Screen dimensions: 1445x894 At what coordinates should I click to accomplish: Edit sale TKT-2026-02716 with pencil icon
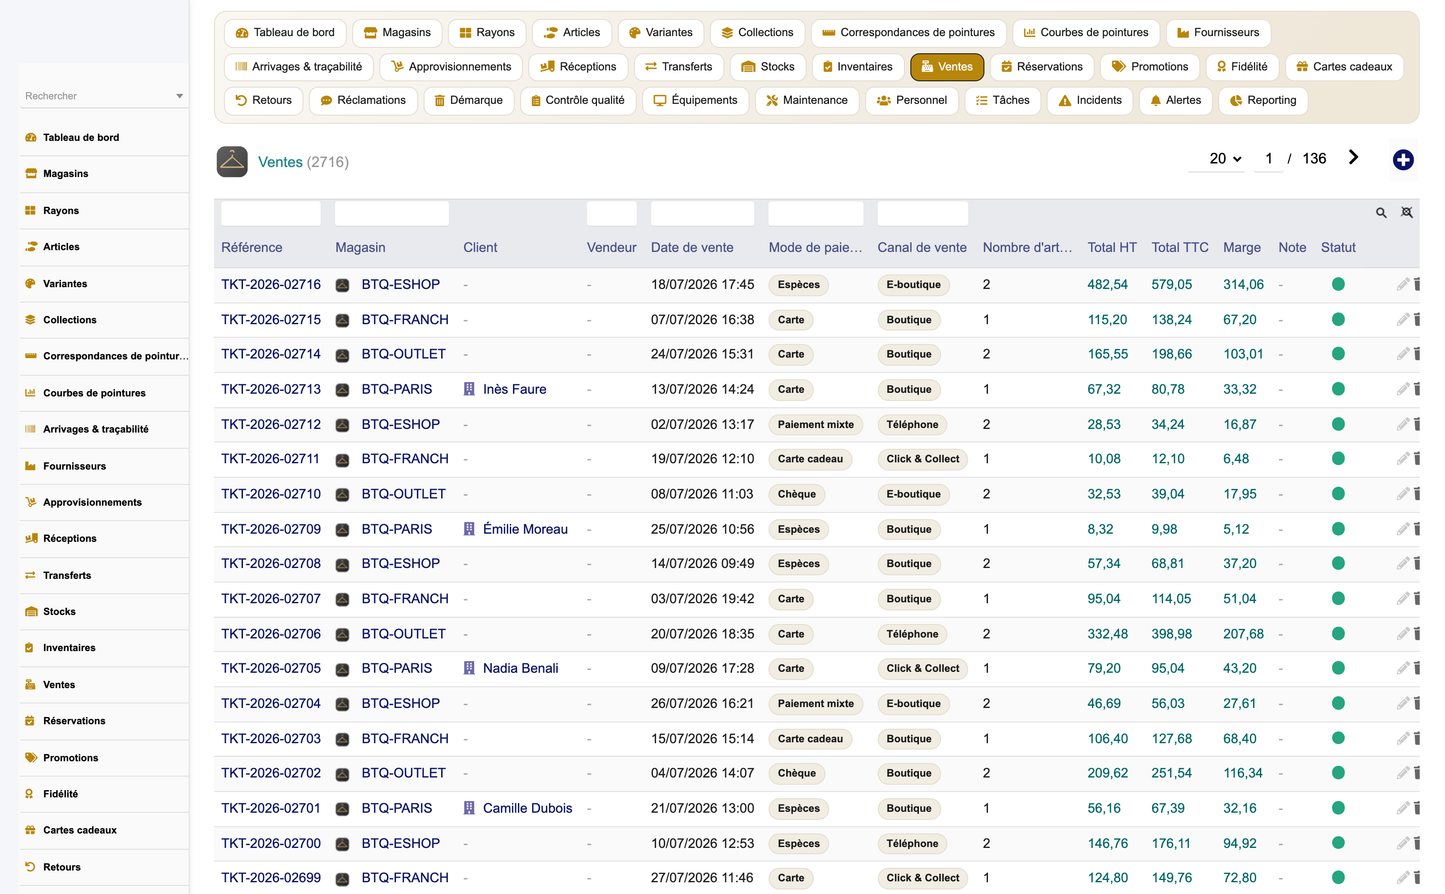click(1403, 285)
